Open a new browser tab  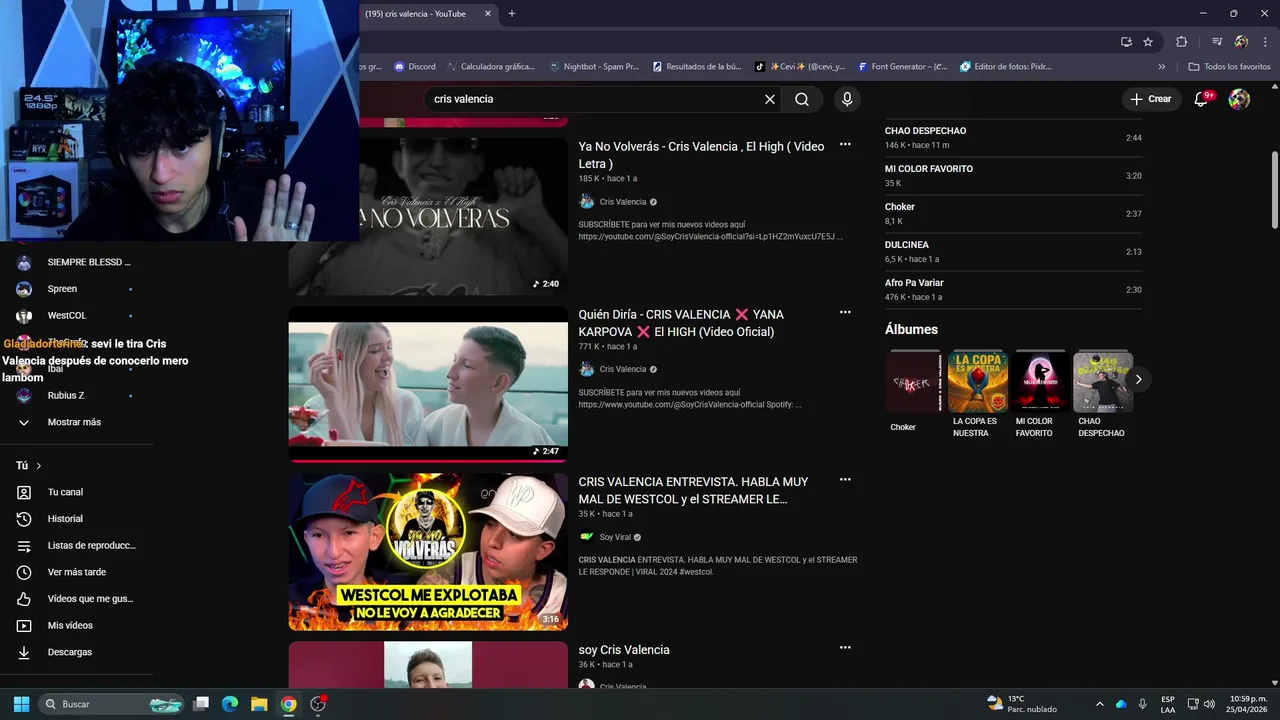(x=512, y=14)
